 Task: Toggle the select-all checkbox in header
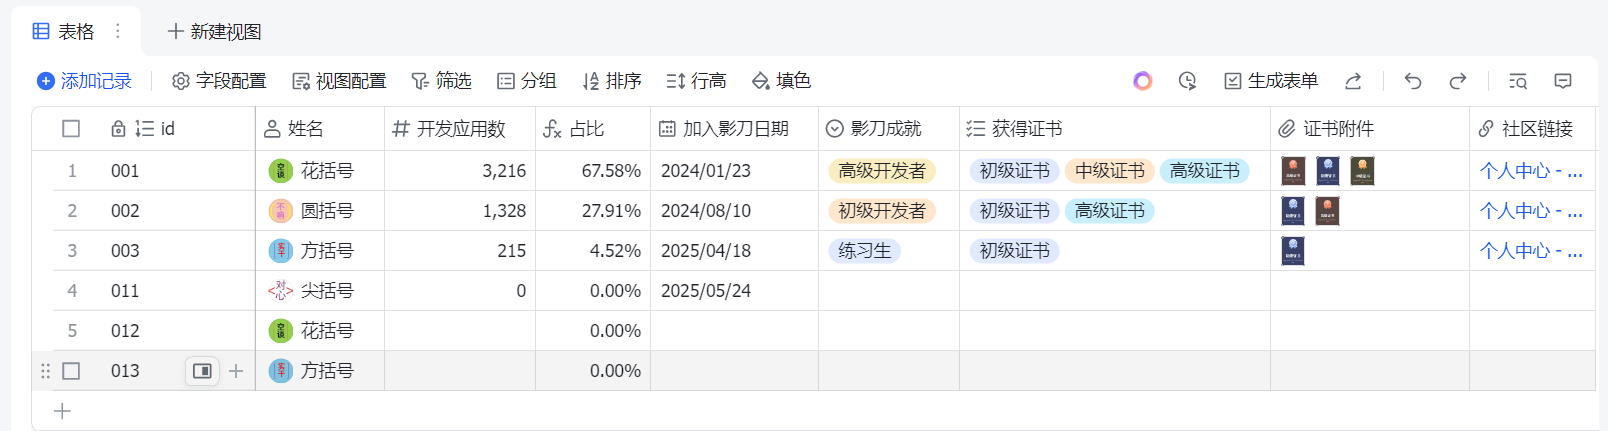pos(71,129)
